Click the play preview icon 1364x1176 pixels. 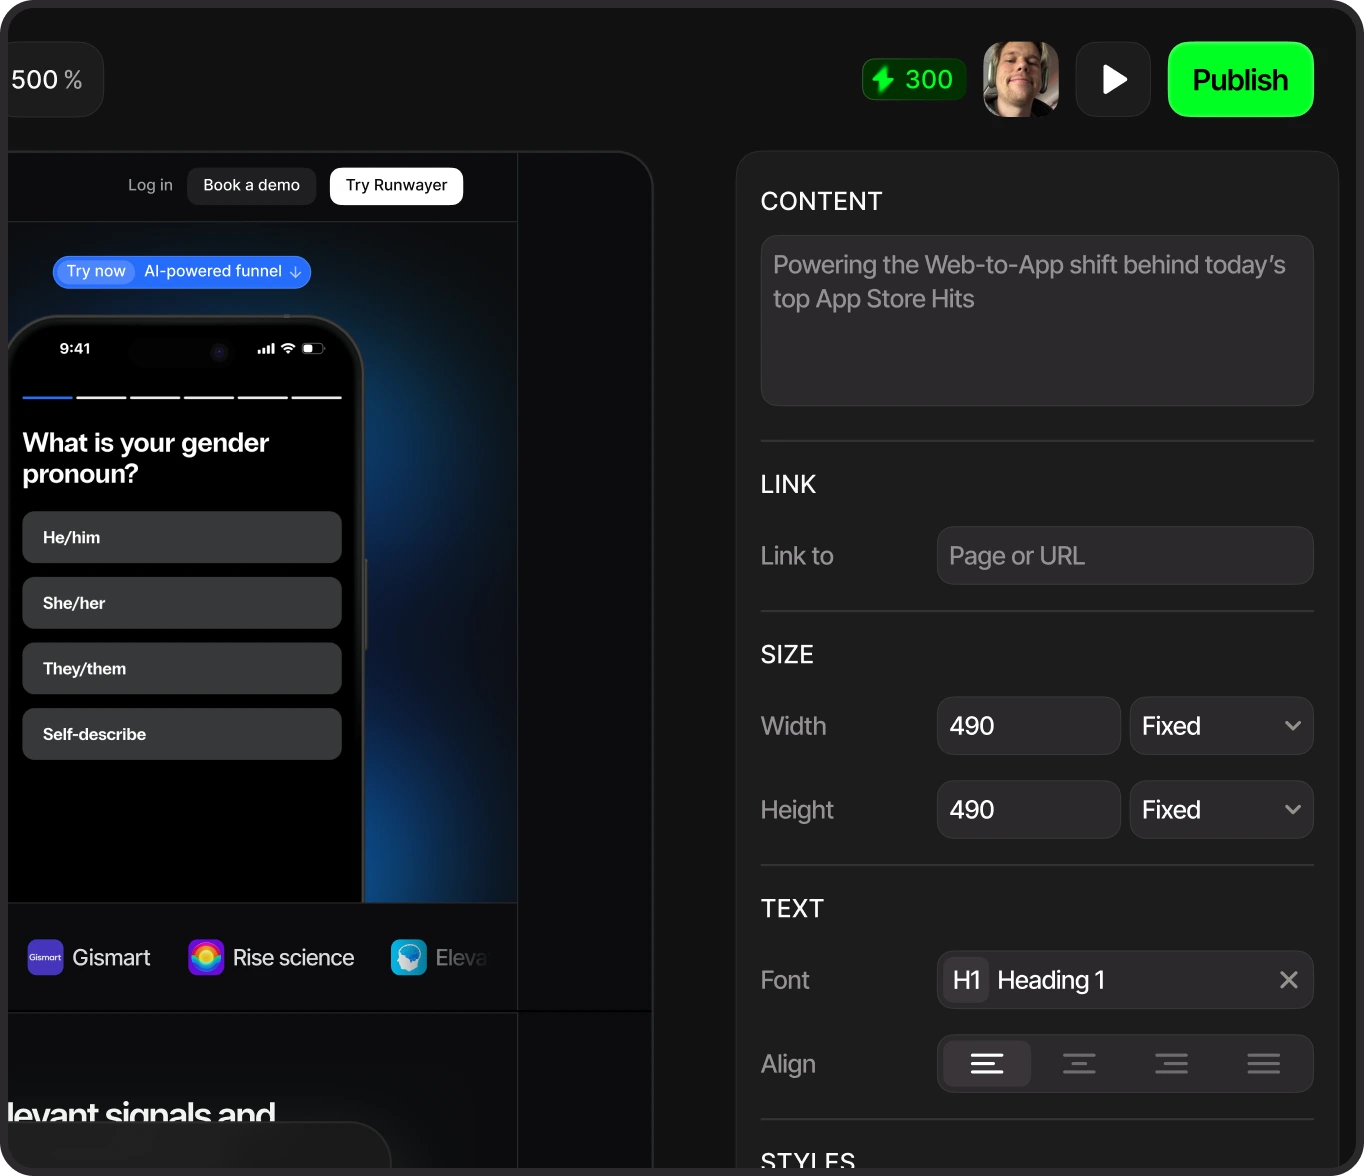[x=1112, y=79]
